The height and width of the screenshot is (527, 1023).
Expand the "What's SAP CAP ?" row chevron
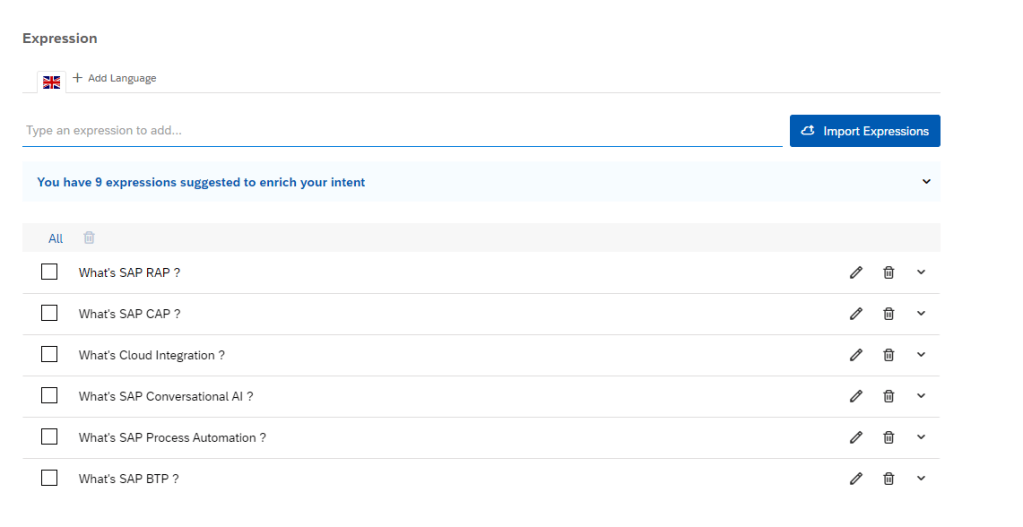point(921,313)
